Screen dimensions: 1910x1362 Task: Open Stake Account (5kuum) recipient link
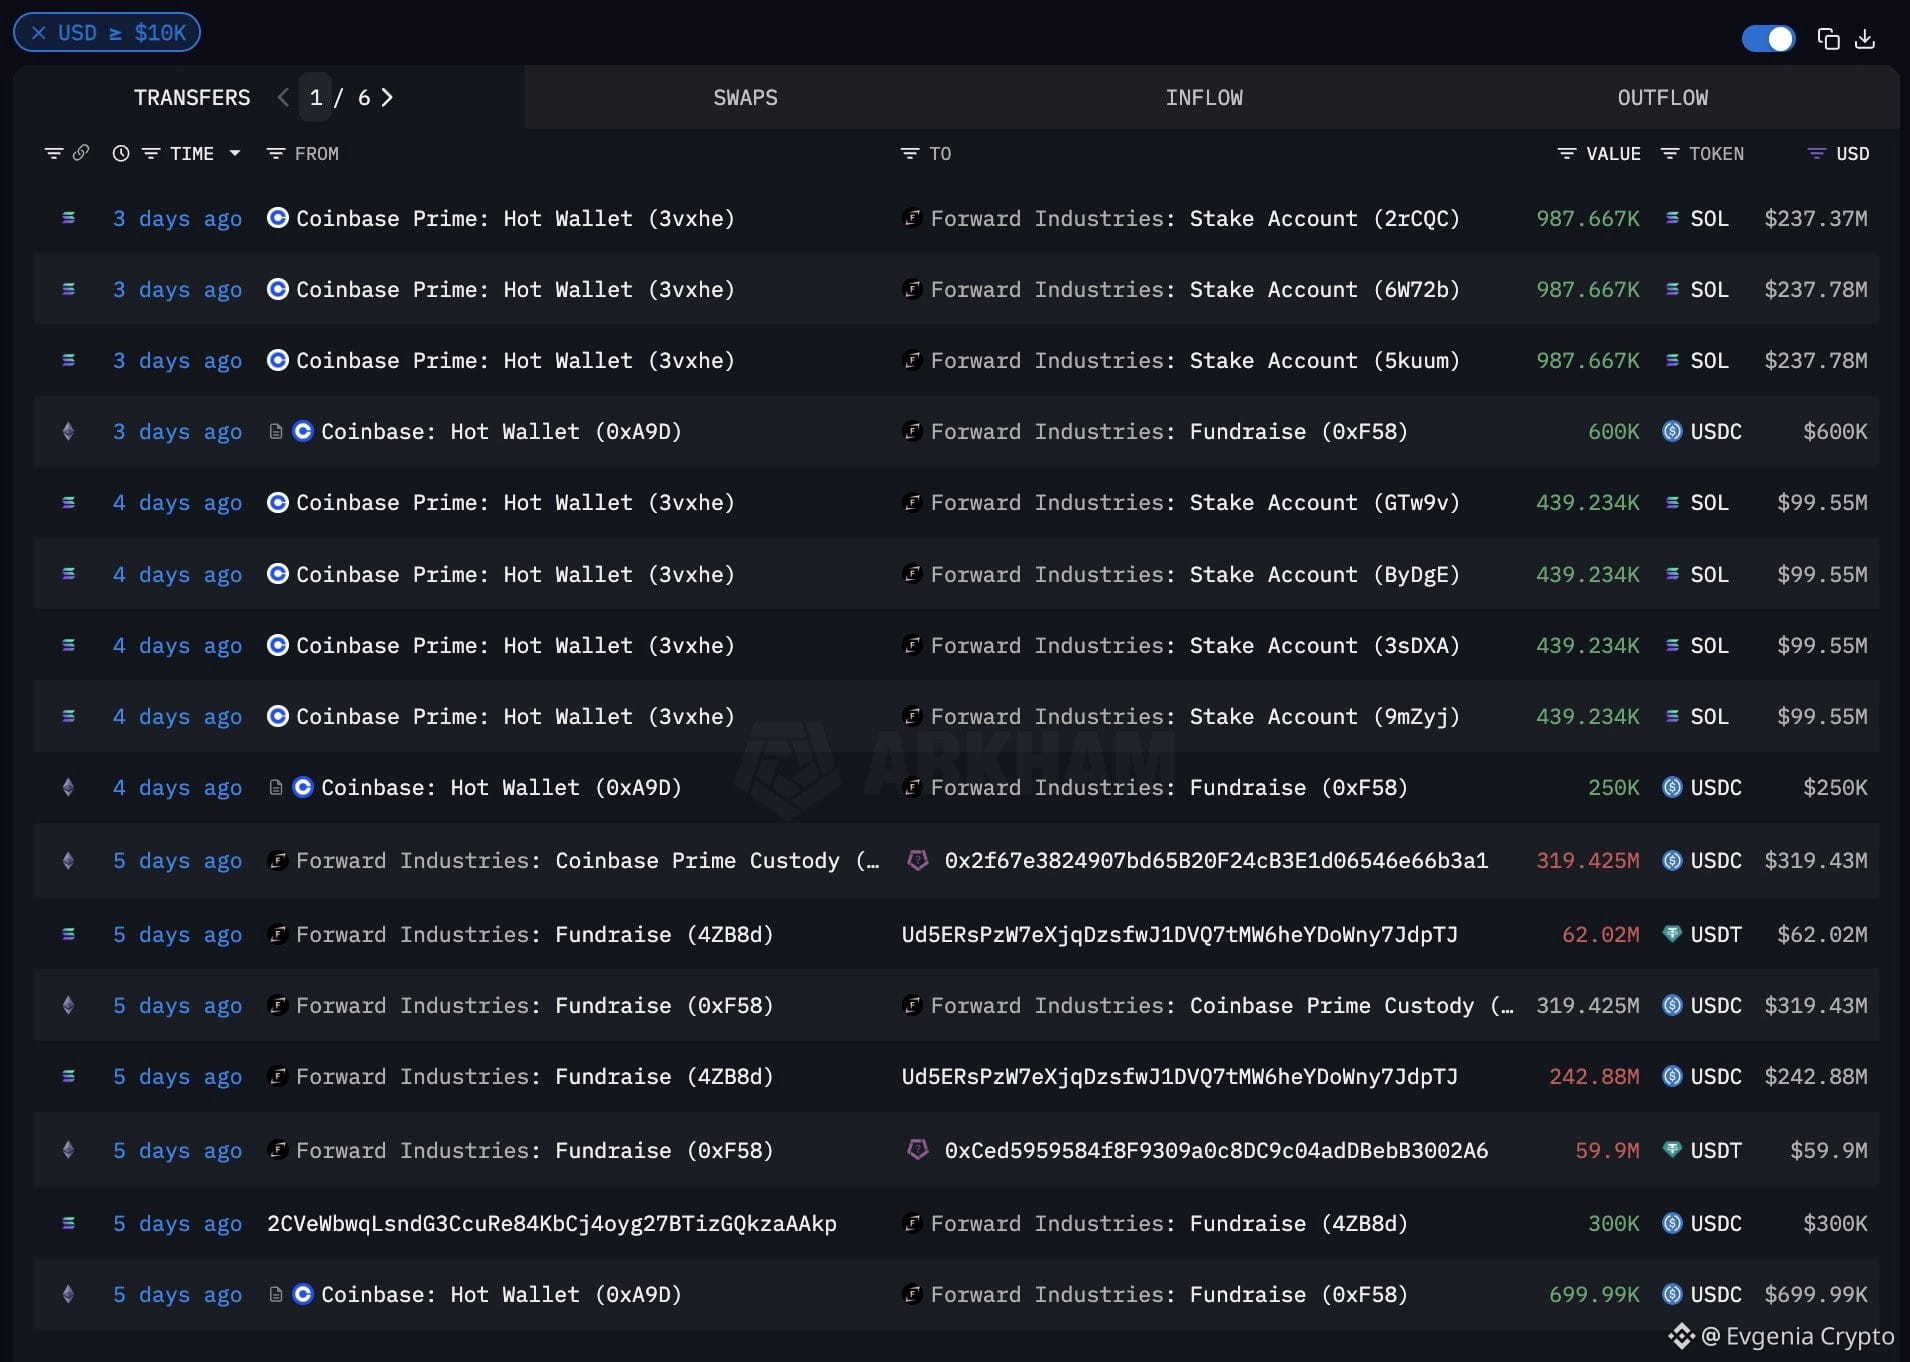[1324, 361]
